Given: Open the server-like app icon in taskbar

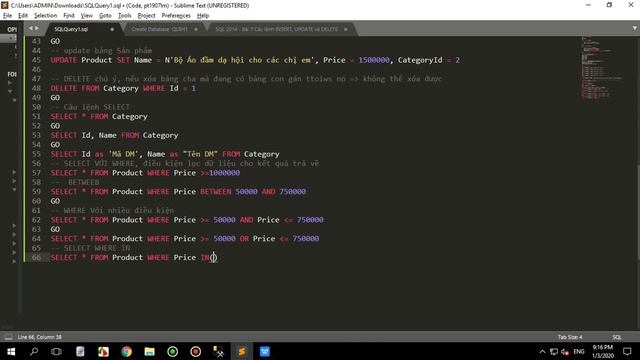Looking at the screenshot, I should pyautogui.click(x=80, y=351).
